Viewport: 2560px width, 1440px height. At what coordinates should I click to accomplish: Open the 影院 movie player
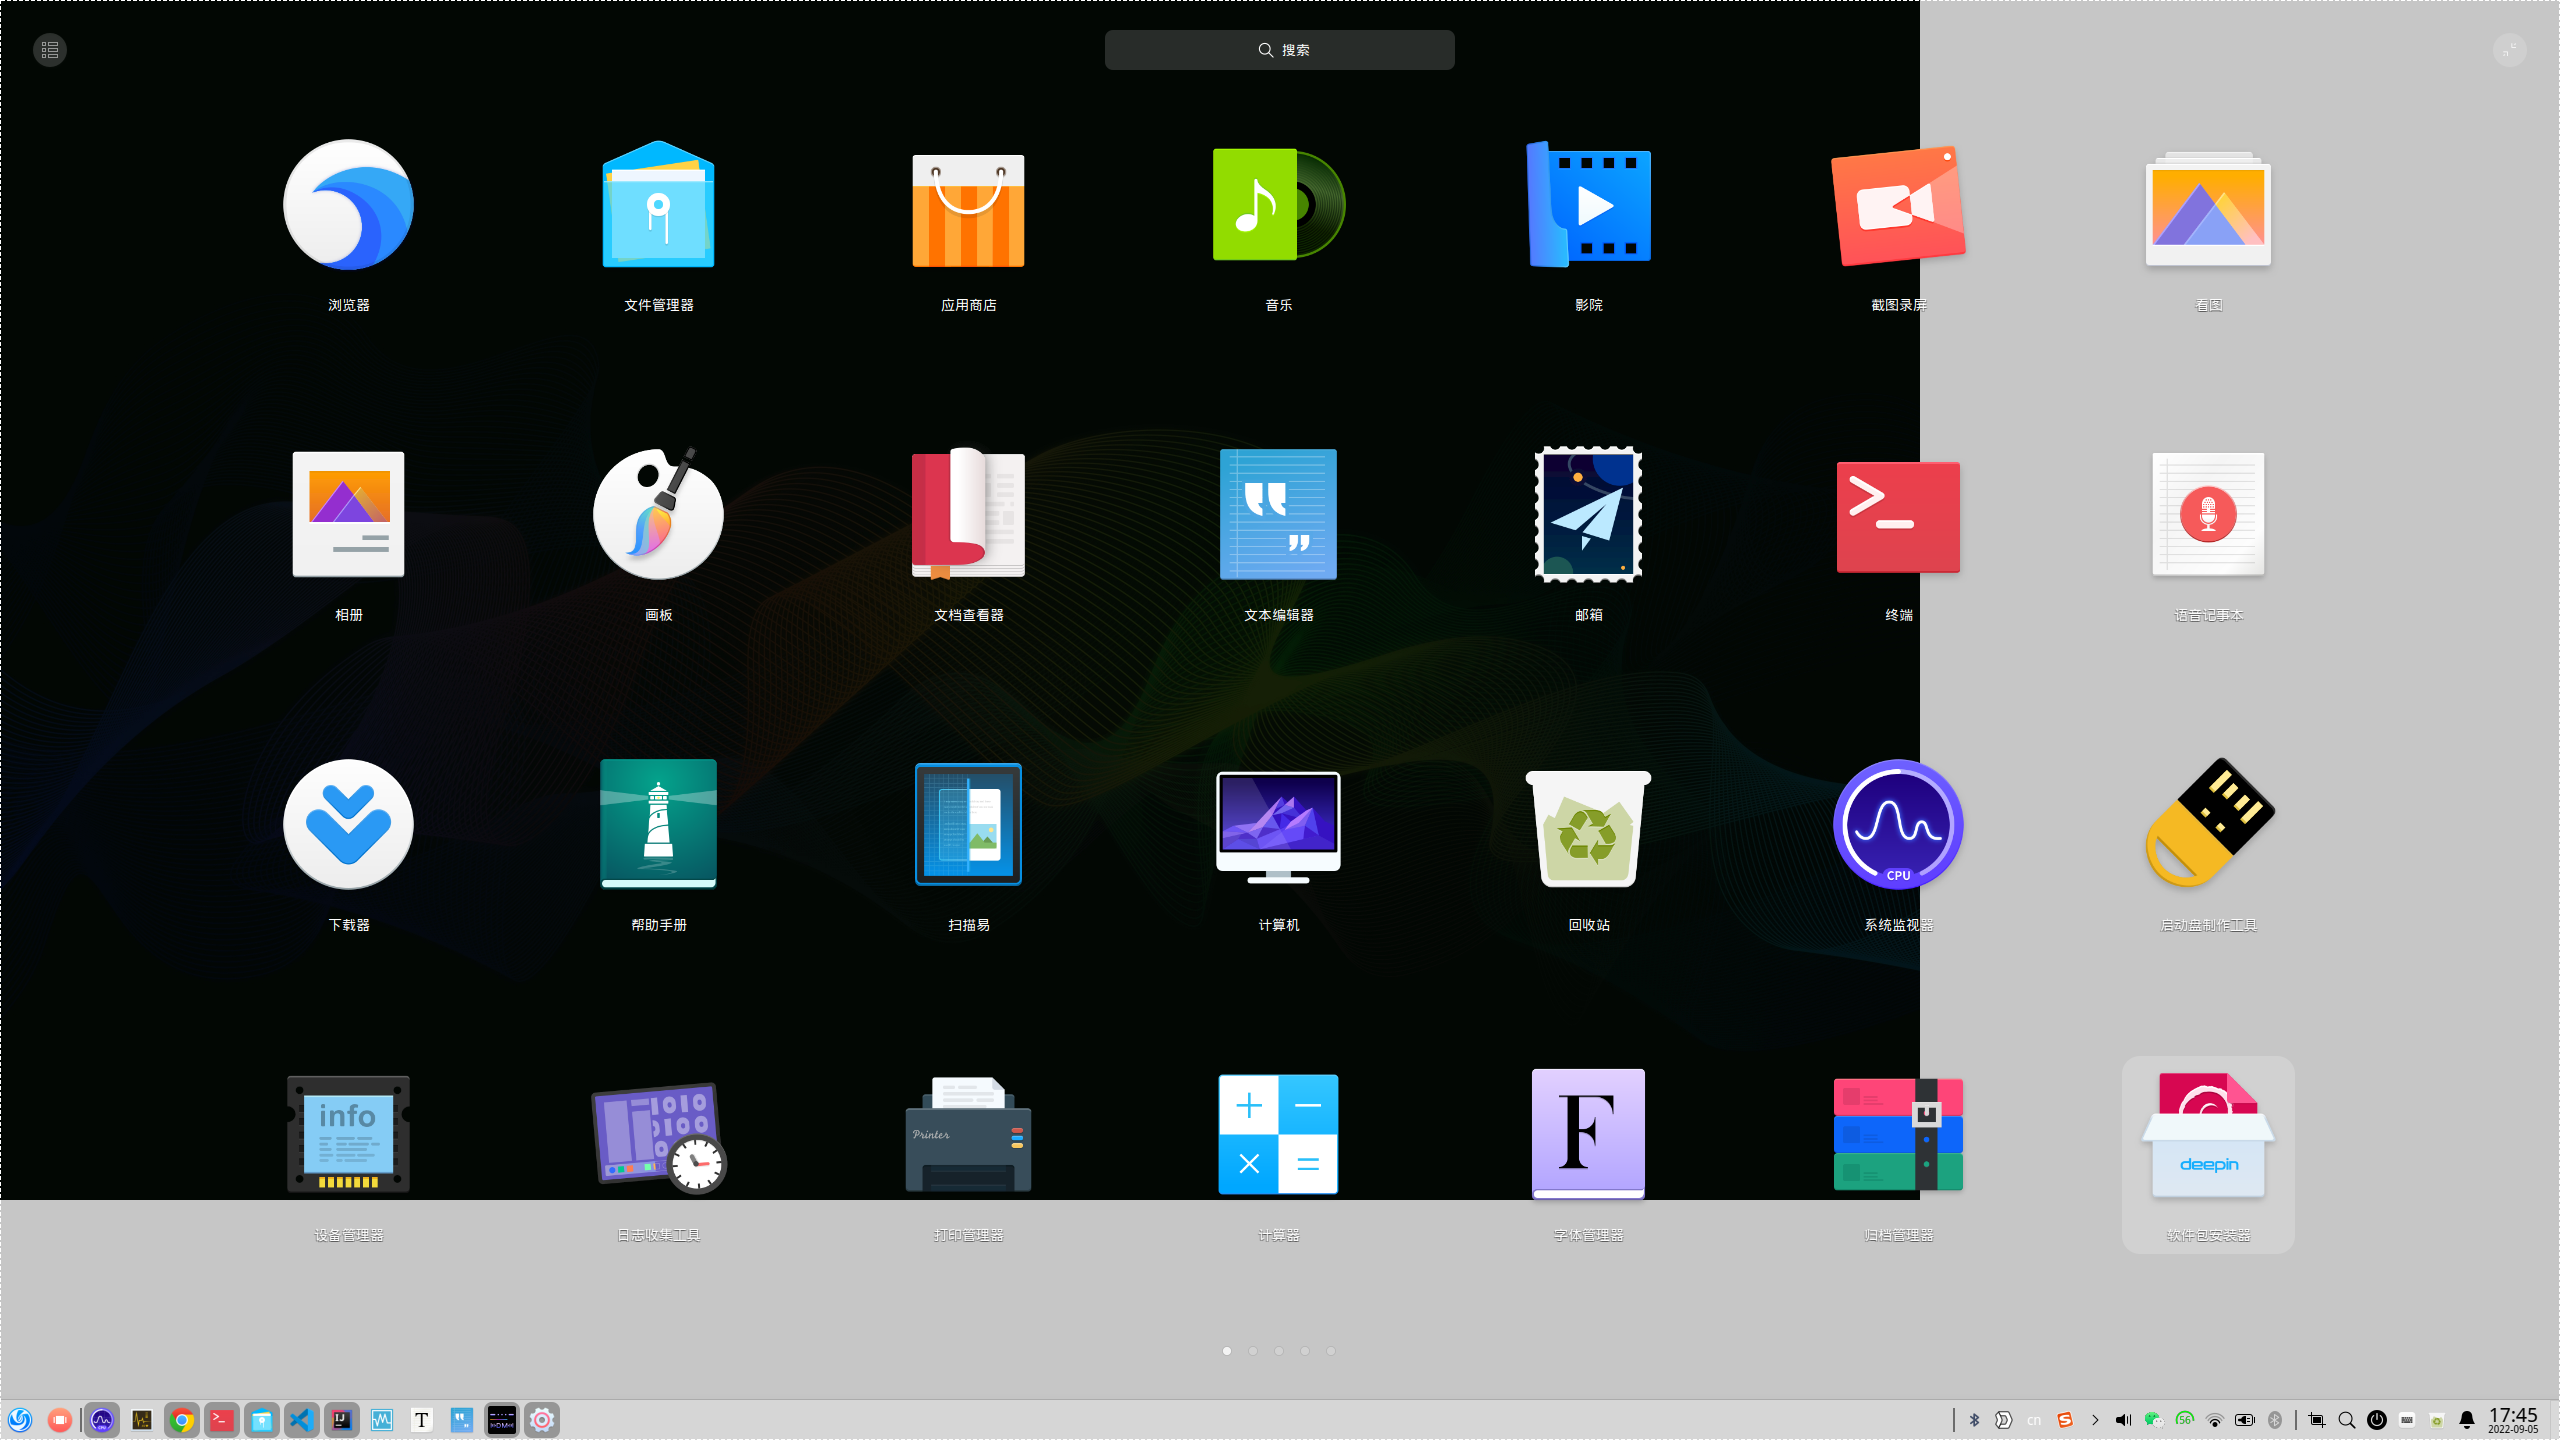coord(1588,205)
